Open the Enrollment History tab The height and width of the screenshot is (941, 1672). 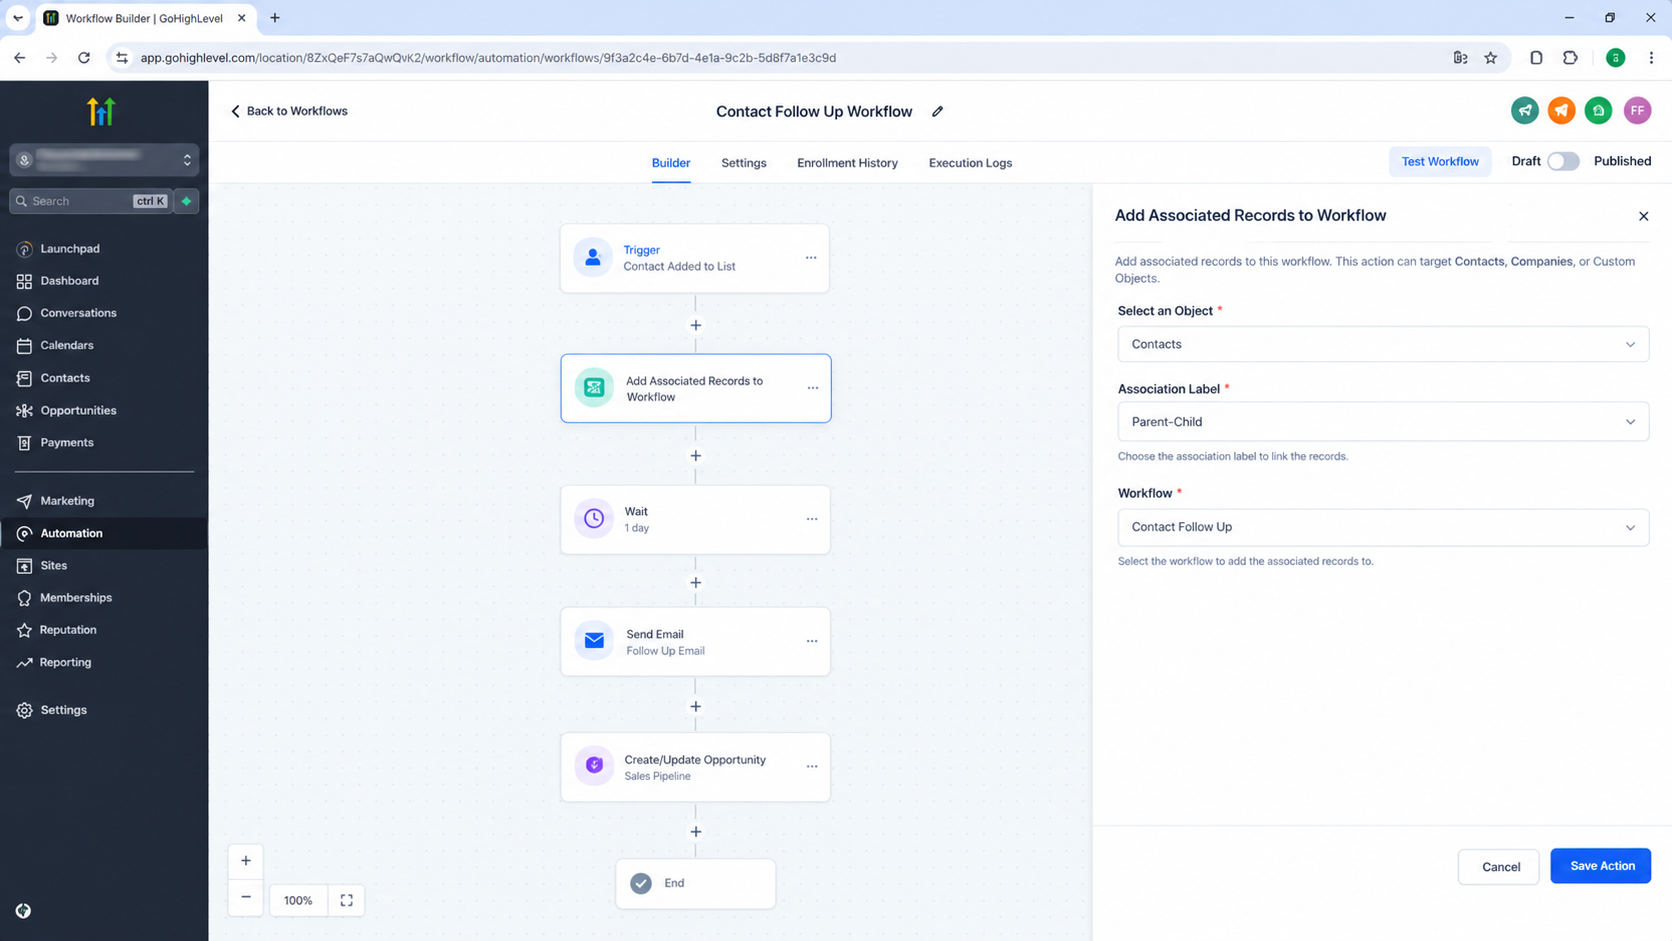[x=847, y=163]
